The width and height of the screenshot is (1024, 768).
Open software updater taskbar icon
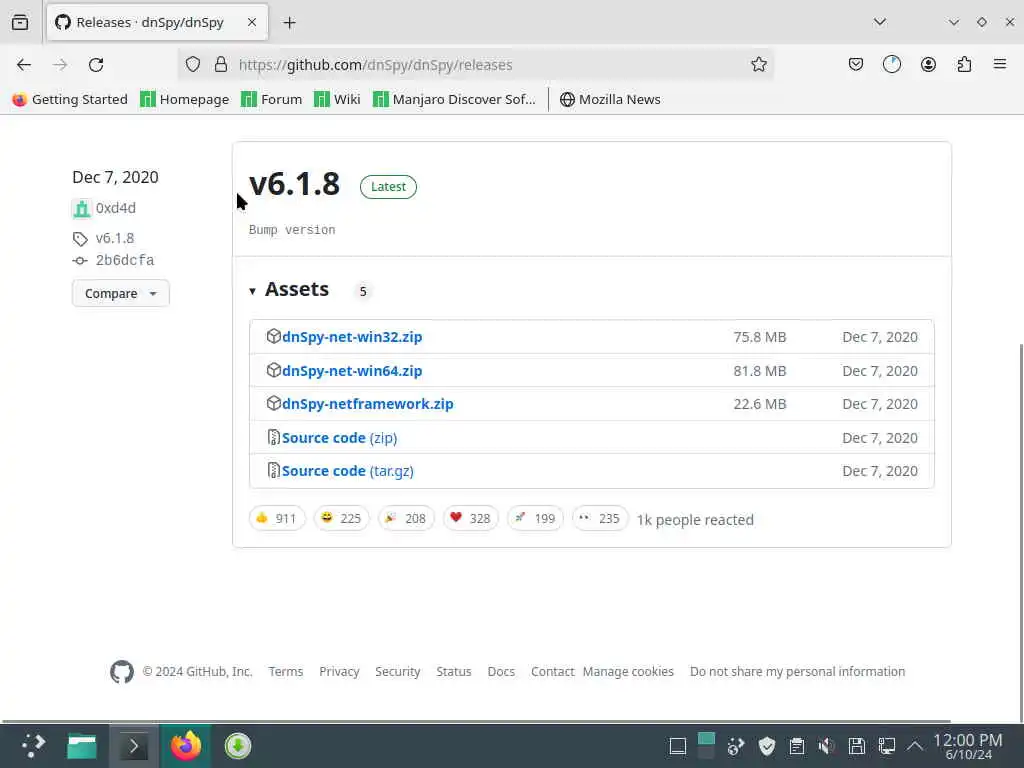click(x=238, y=746)
